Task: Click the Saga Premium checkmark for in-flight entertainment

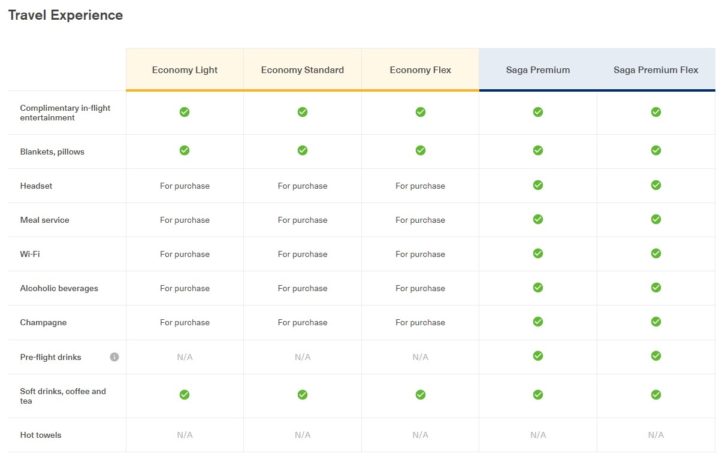Action: click(538, 112)
